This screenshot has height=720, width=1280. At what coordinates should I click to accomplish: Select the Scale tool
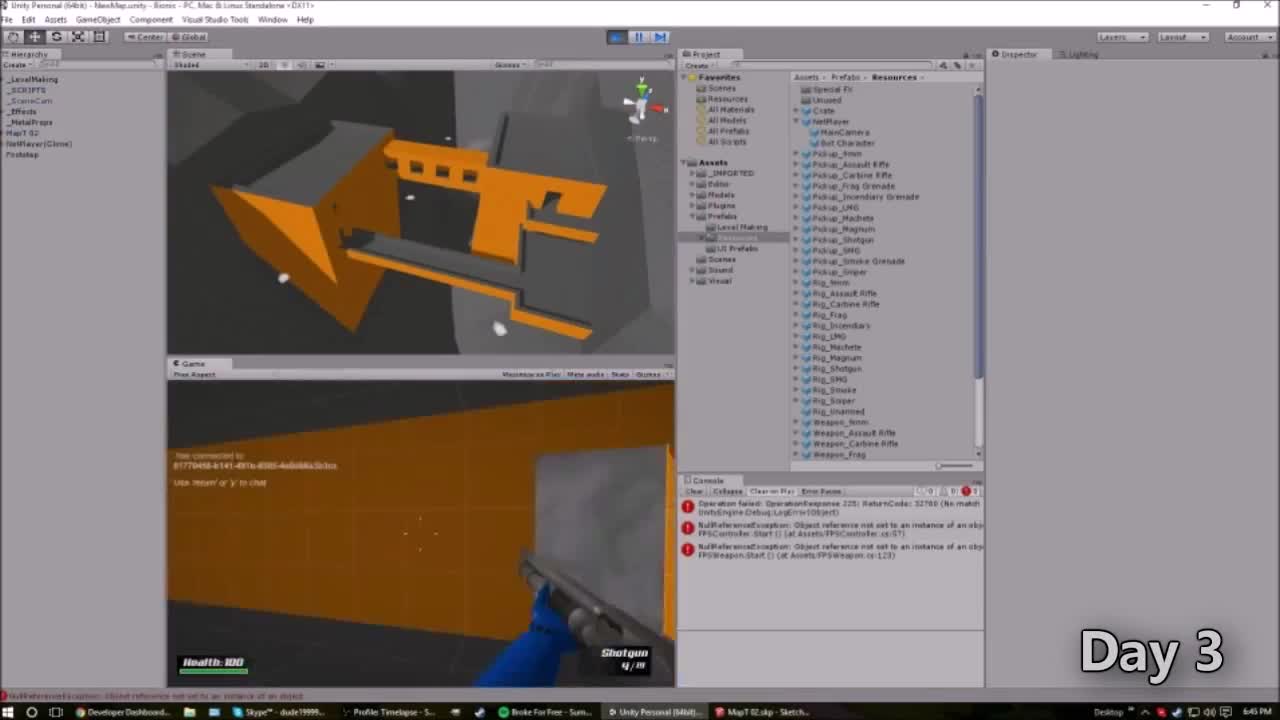click(x=77, y=36)
